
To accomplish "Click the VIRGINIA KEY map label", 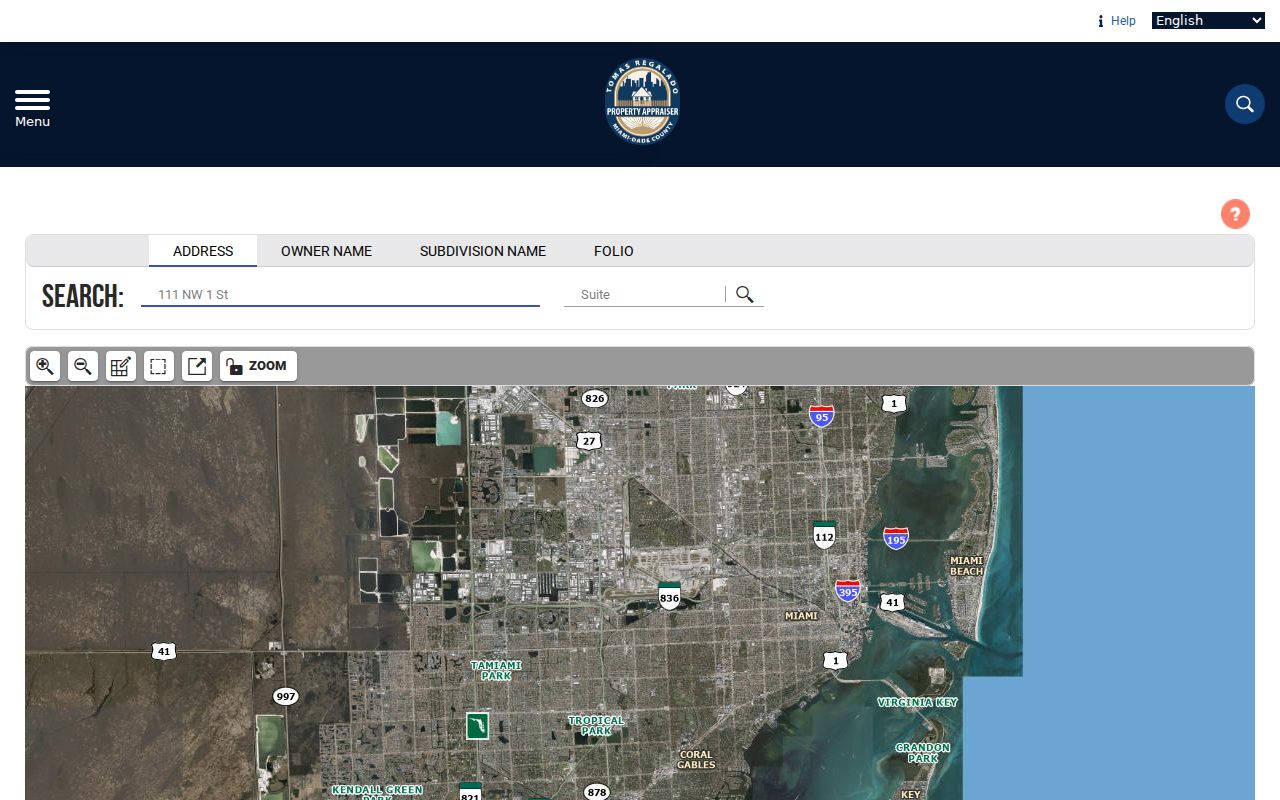I will [x=918, y=702].
